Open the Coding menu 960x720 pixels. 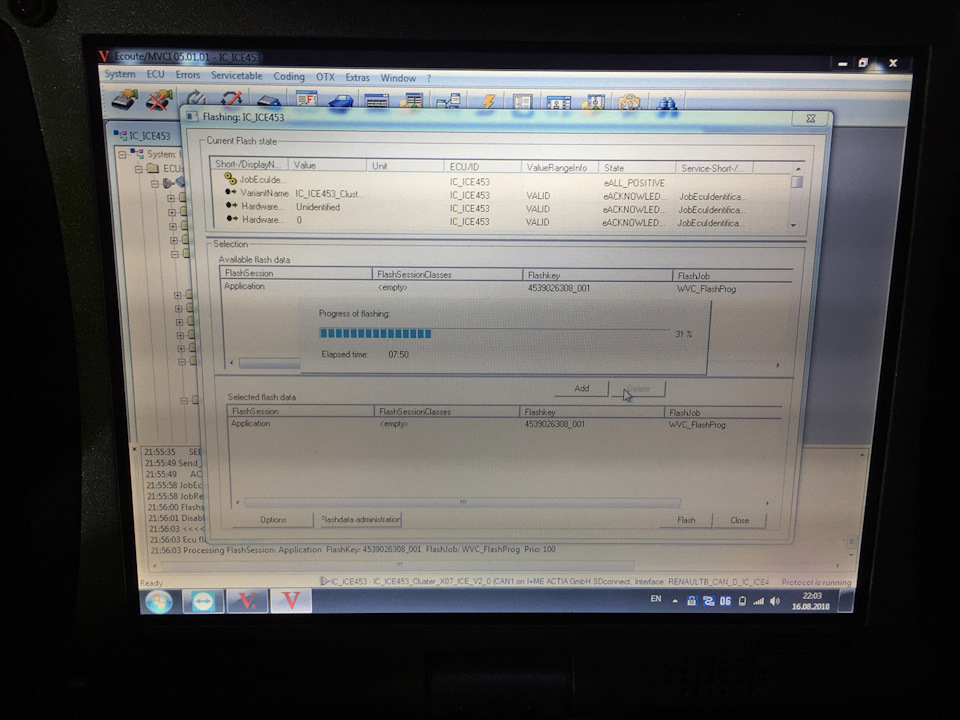(x=288, y=77)
